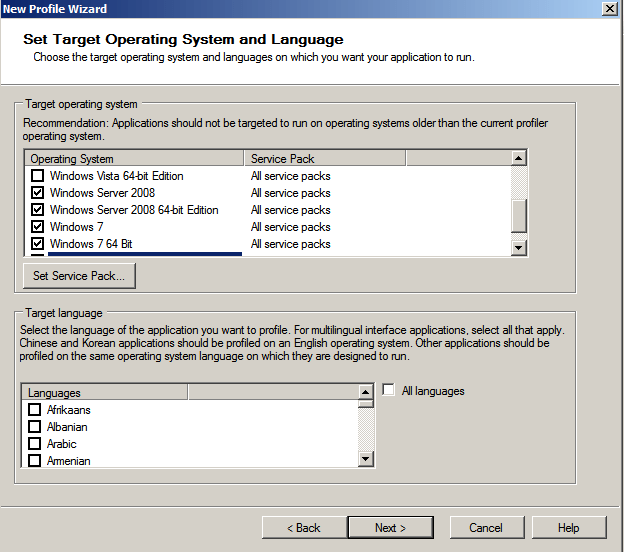Image resolution: width=624 pixels, height=552 pixels.
Task: Open the Set Service Pack dialog
Action: [x=79, y=275]
